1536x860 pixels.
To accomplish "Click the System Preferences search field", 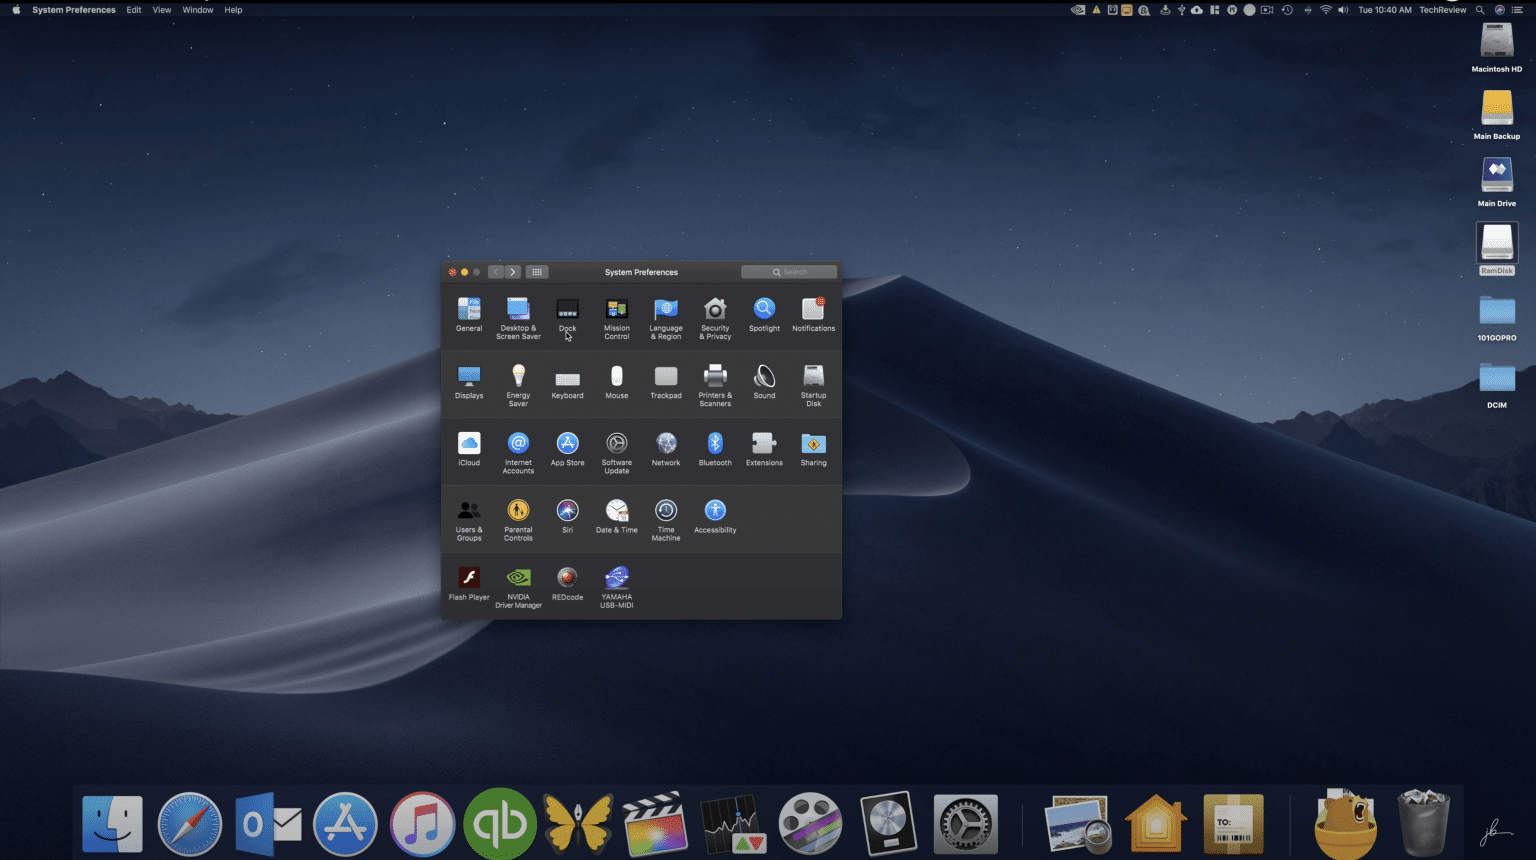I will coord(789,271).
